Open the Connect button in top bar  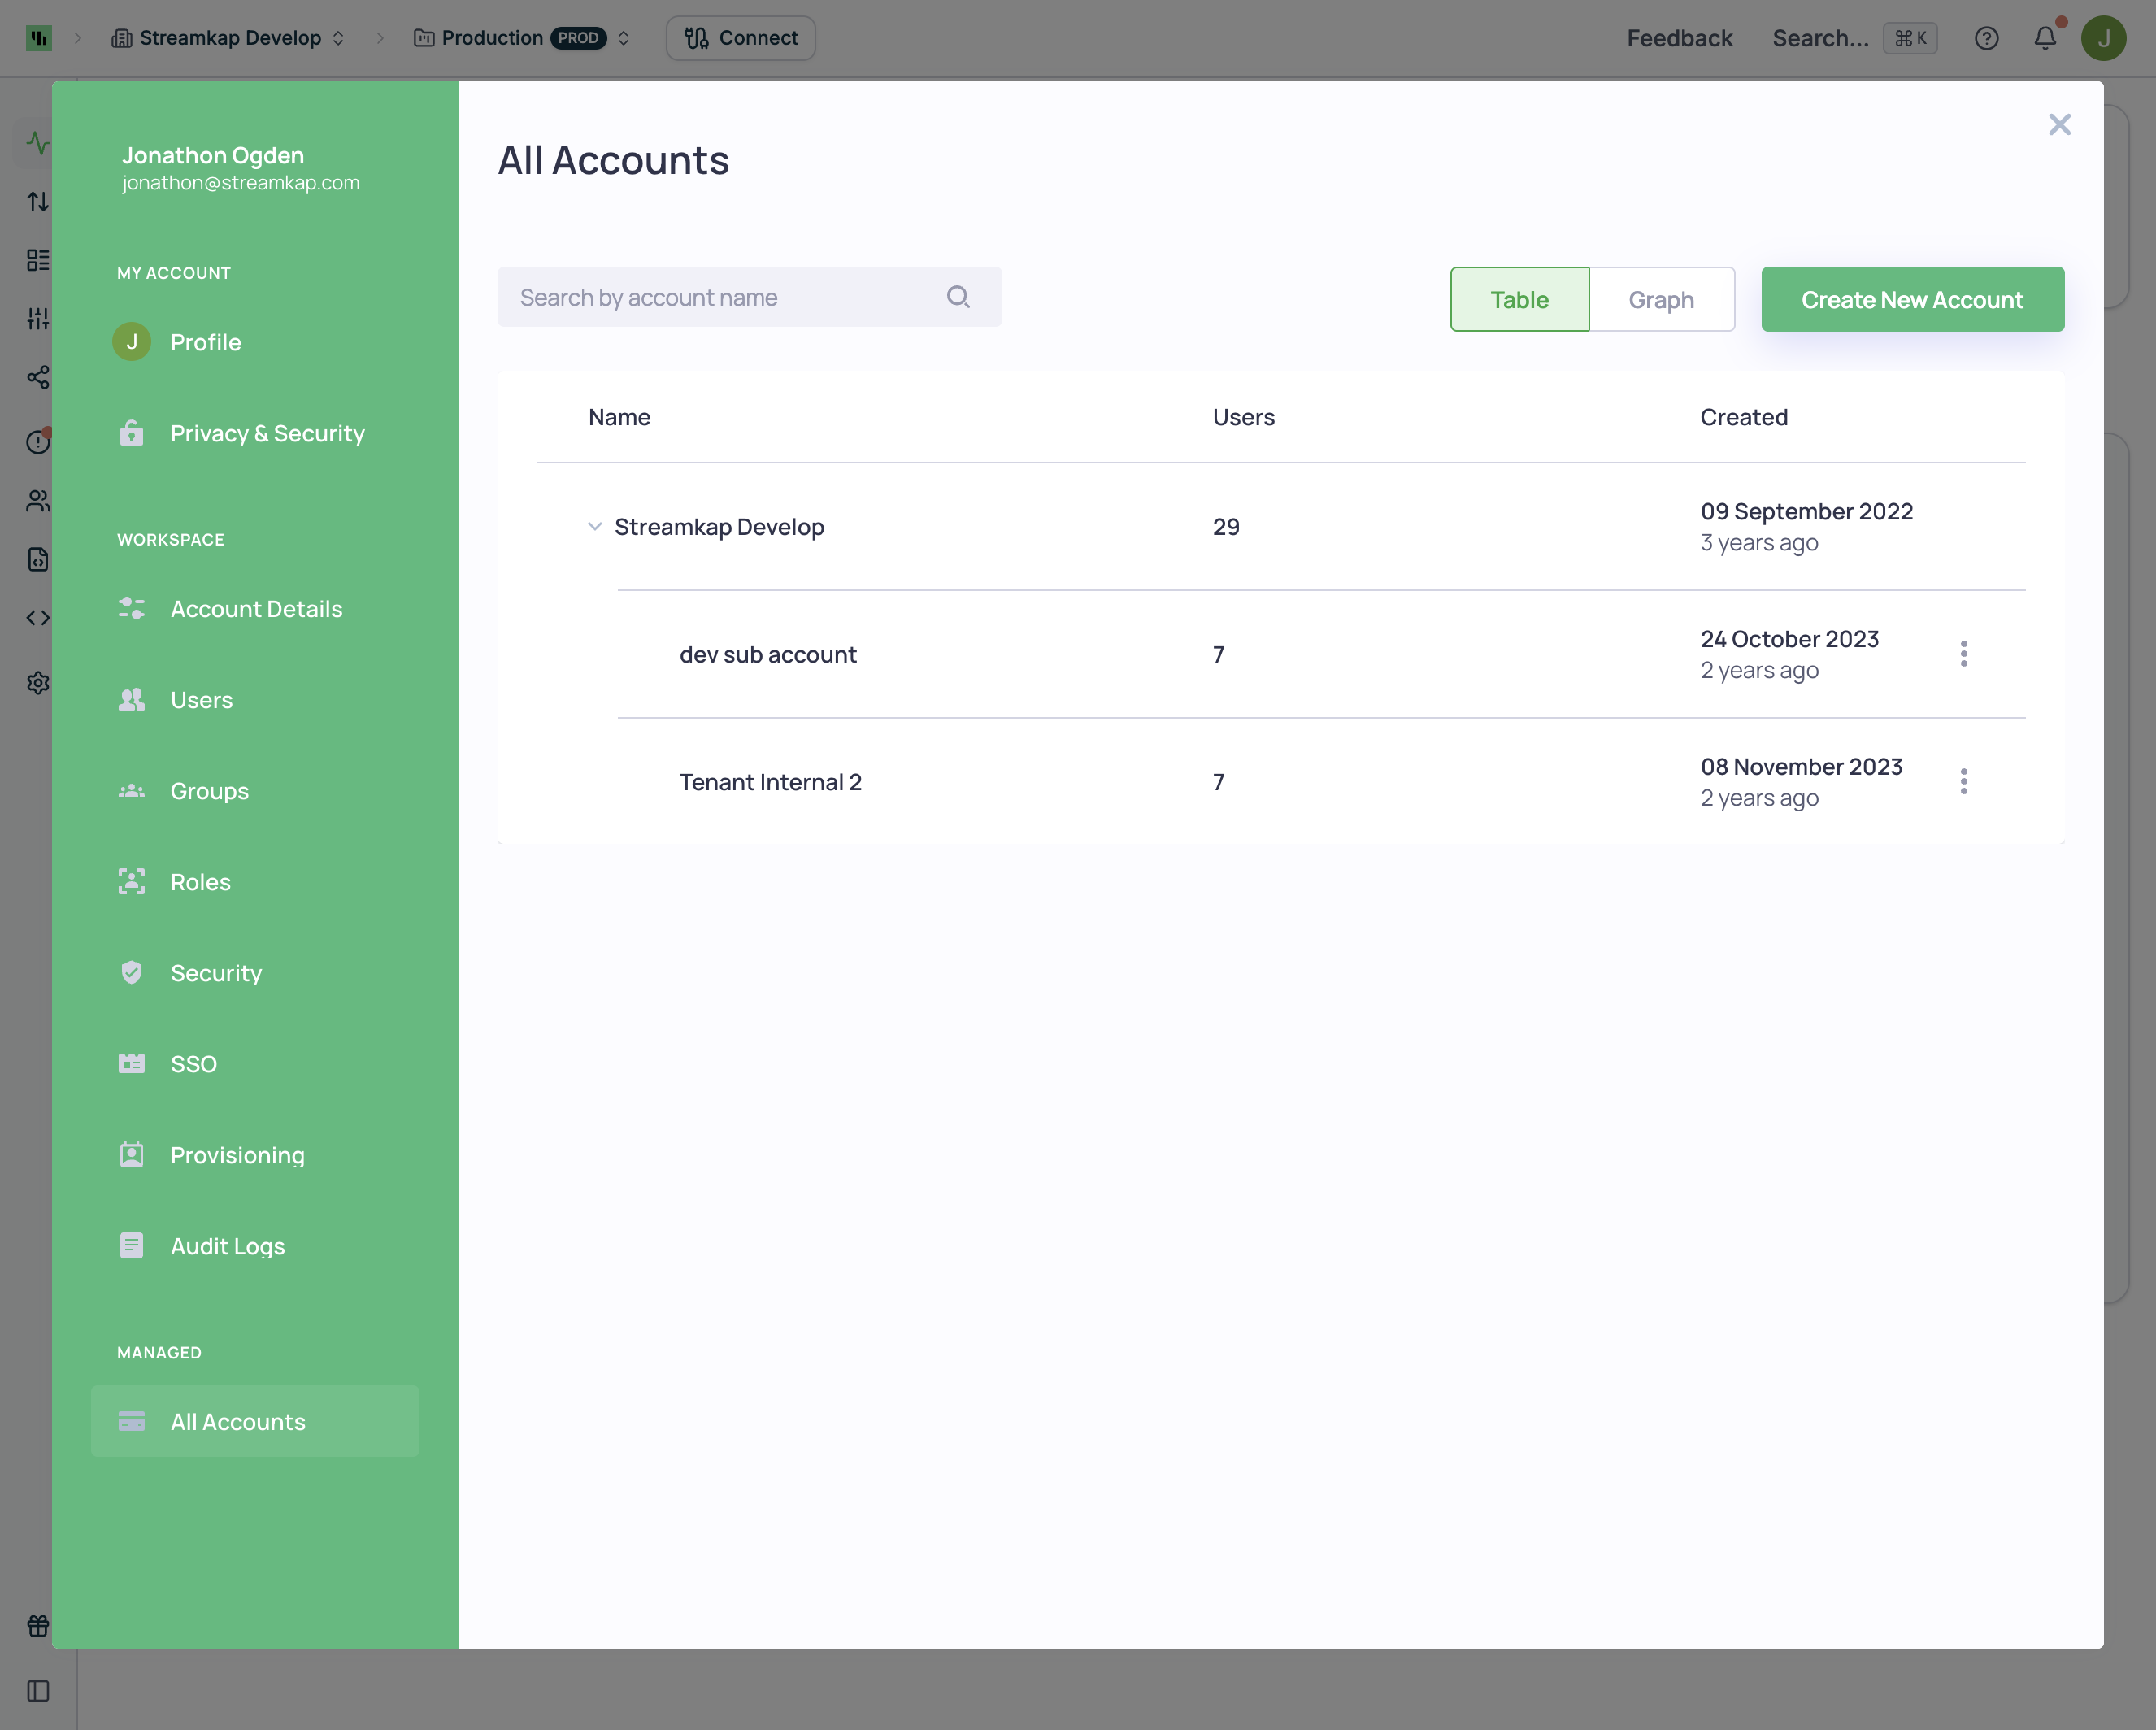(x=740, y=37)
